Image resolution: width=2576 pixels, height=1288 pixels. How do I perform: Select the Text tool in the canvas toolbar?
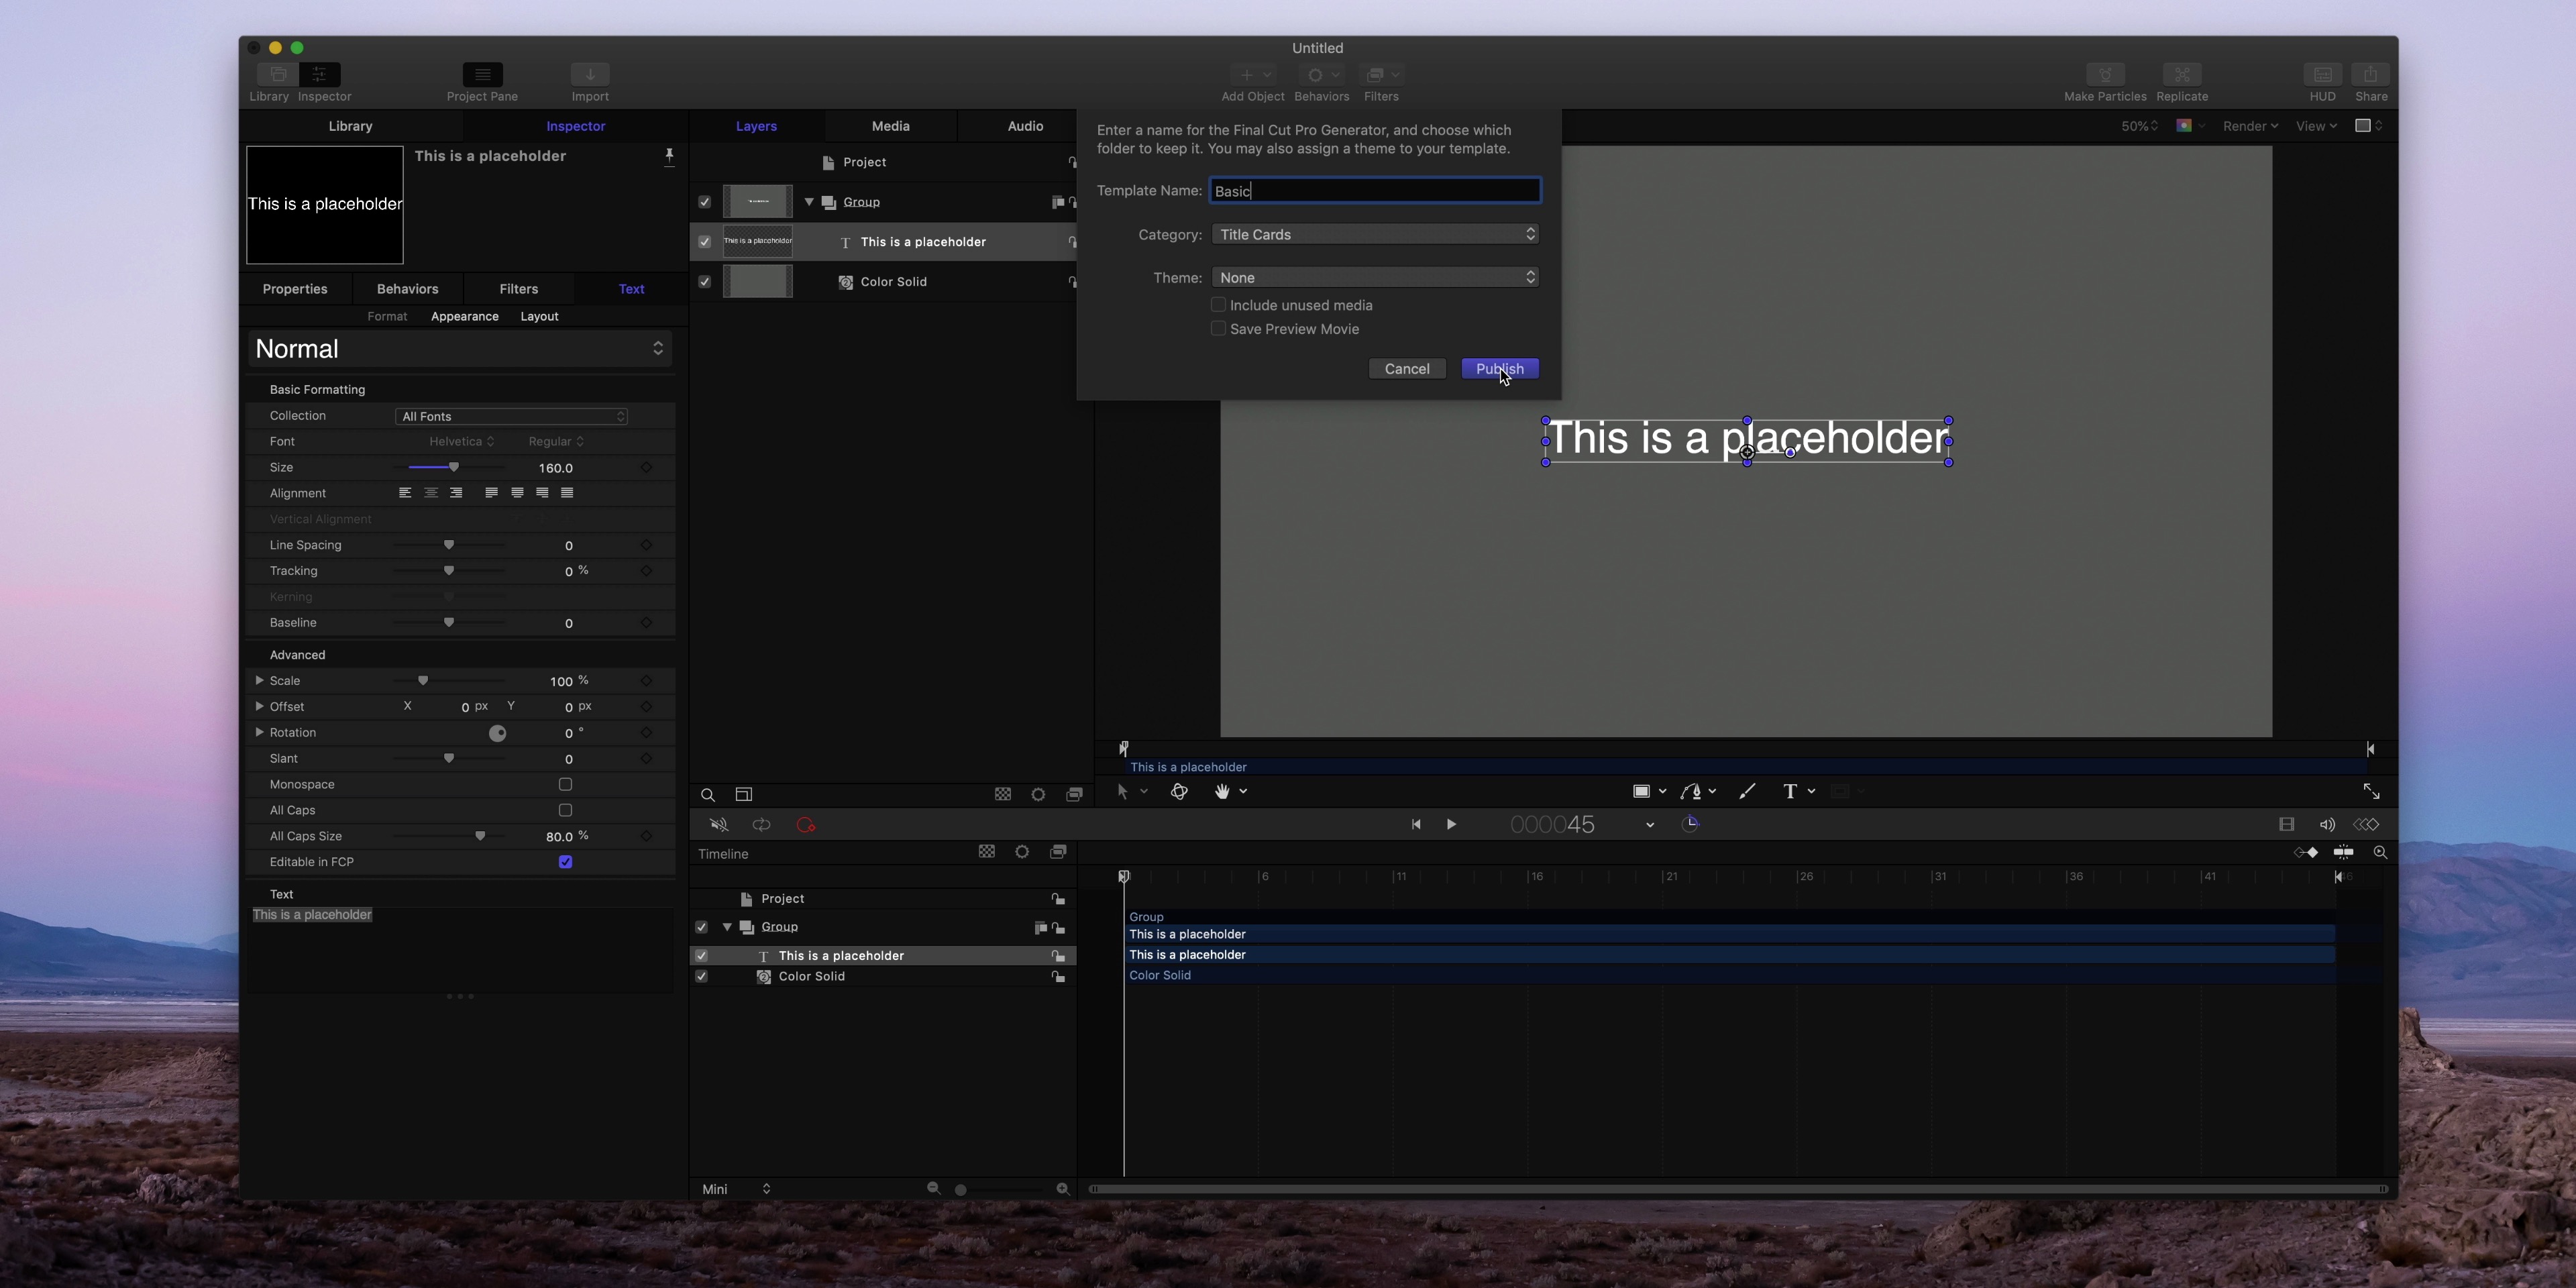1789,791
